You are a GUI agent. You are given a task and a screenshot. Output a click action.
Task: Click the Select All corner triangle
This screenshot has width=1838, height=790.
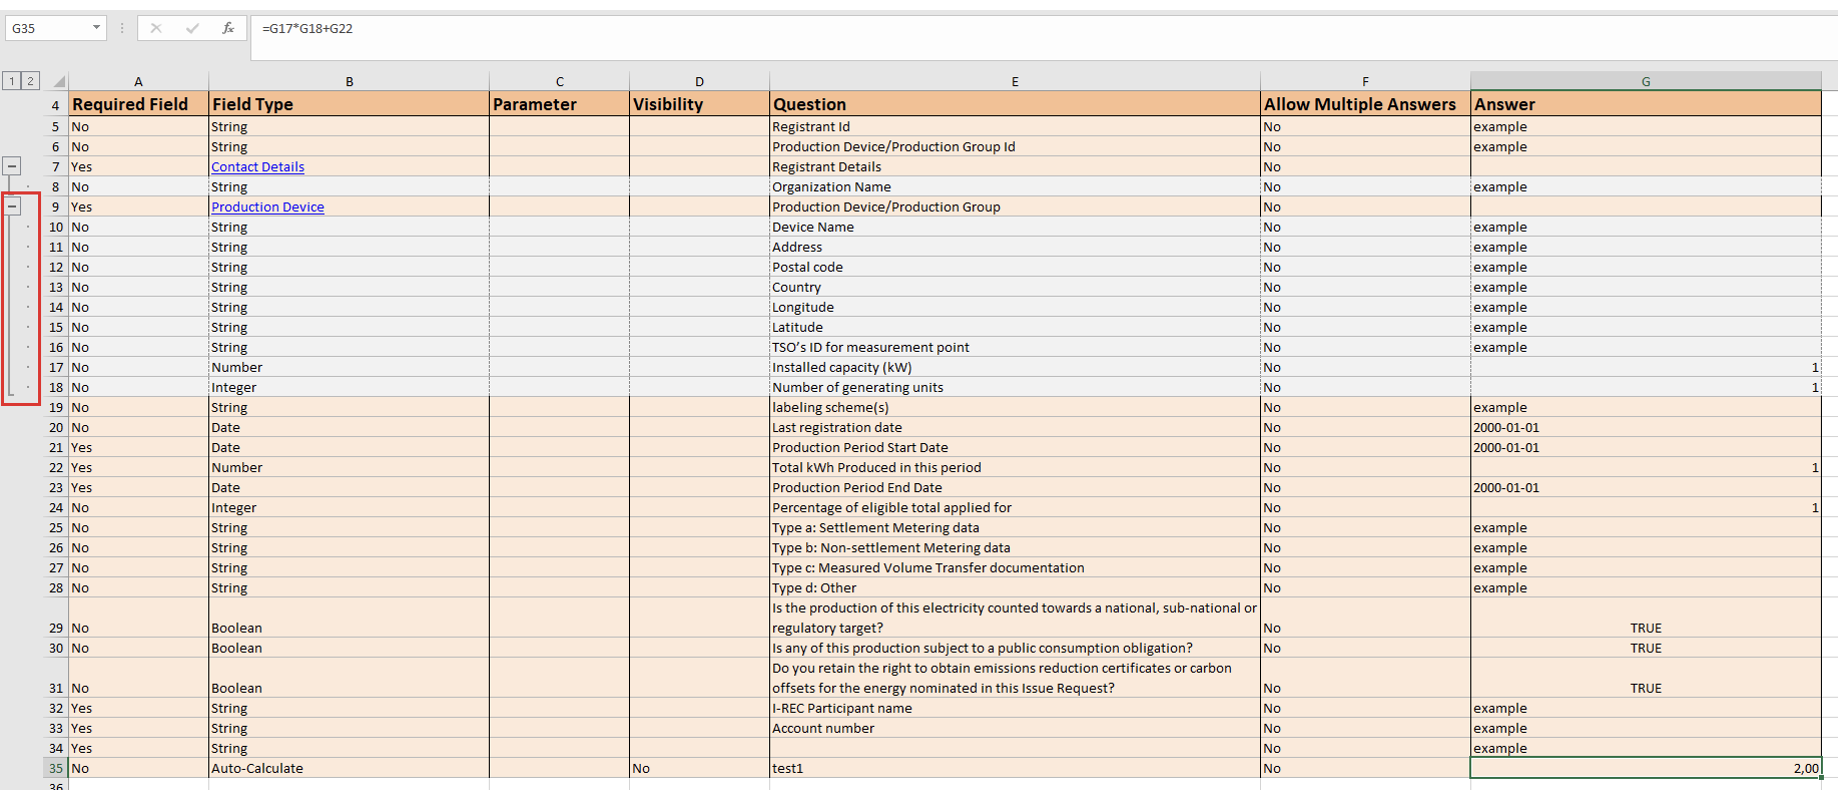pos(58,81)
